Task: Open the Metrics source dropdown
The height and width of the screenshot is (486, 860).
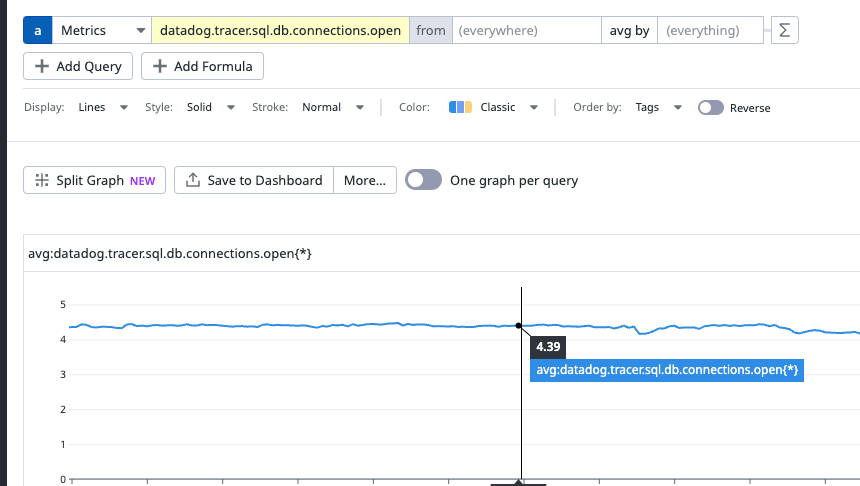Action: click(x=102, y=30)
